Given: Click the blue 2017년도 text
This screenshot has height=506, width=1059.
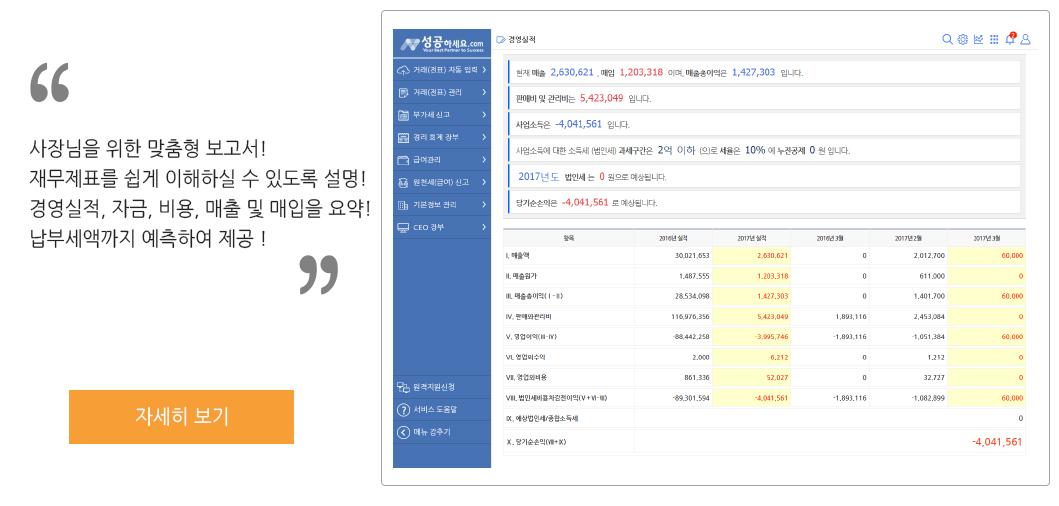Looking at the screenshot, I should pos(539,176).
